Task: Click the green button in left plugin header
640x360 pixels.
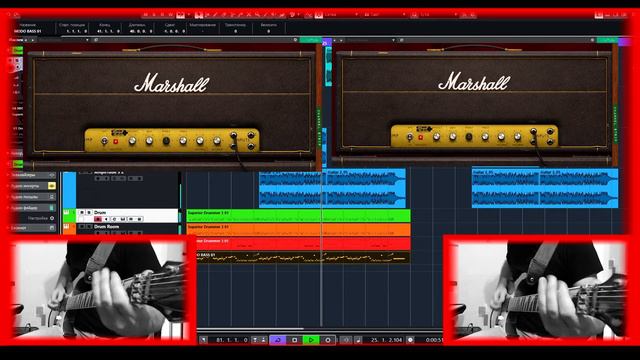Action: pyautogui.click(x=311, y=40)
